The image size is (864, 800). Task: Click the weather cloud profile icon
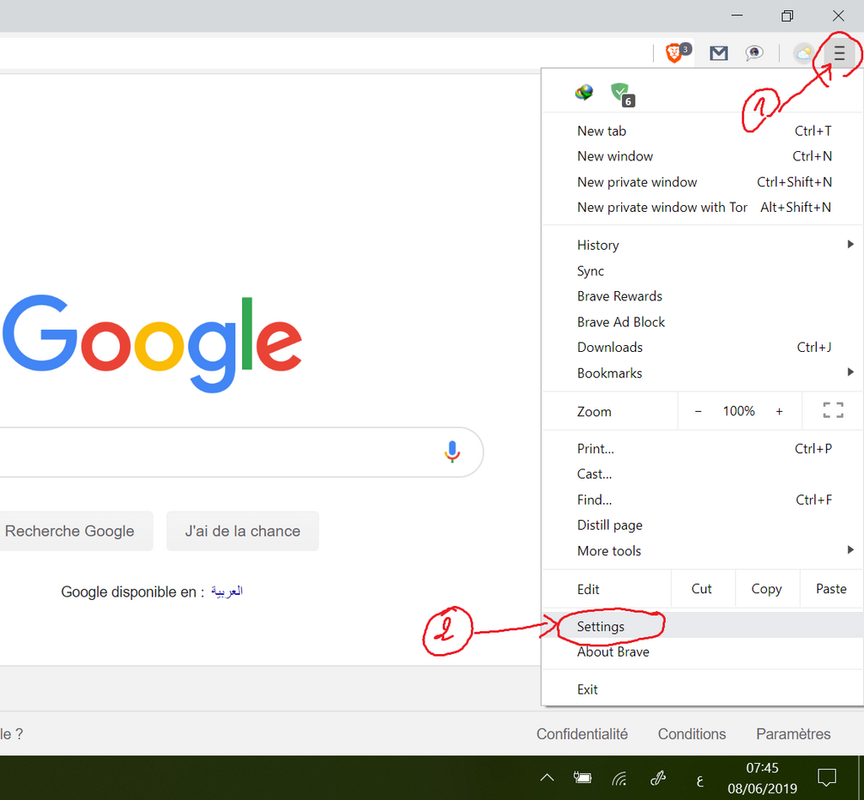pyautogui.click(x=803, y=53)
